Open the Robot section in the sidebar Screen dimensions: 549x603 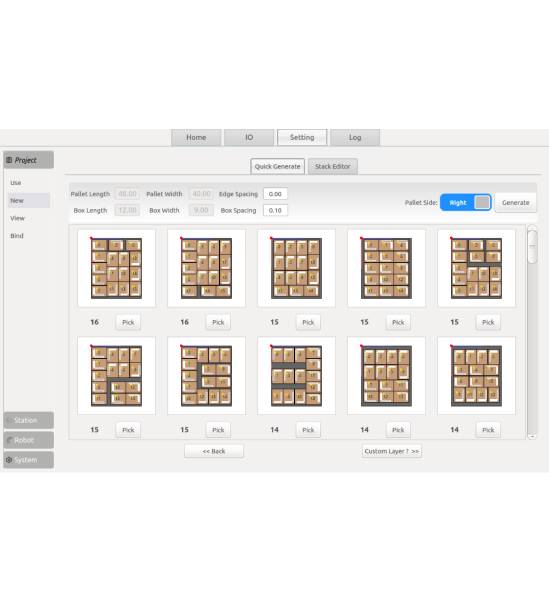click(28, 440)
